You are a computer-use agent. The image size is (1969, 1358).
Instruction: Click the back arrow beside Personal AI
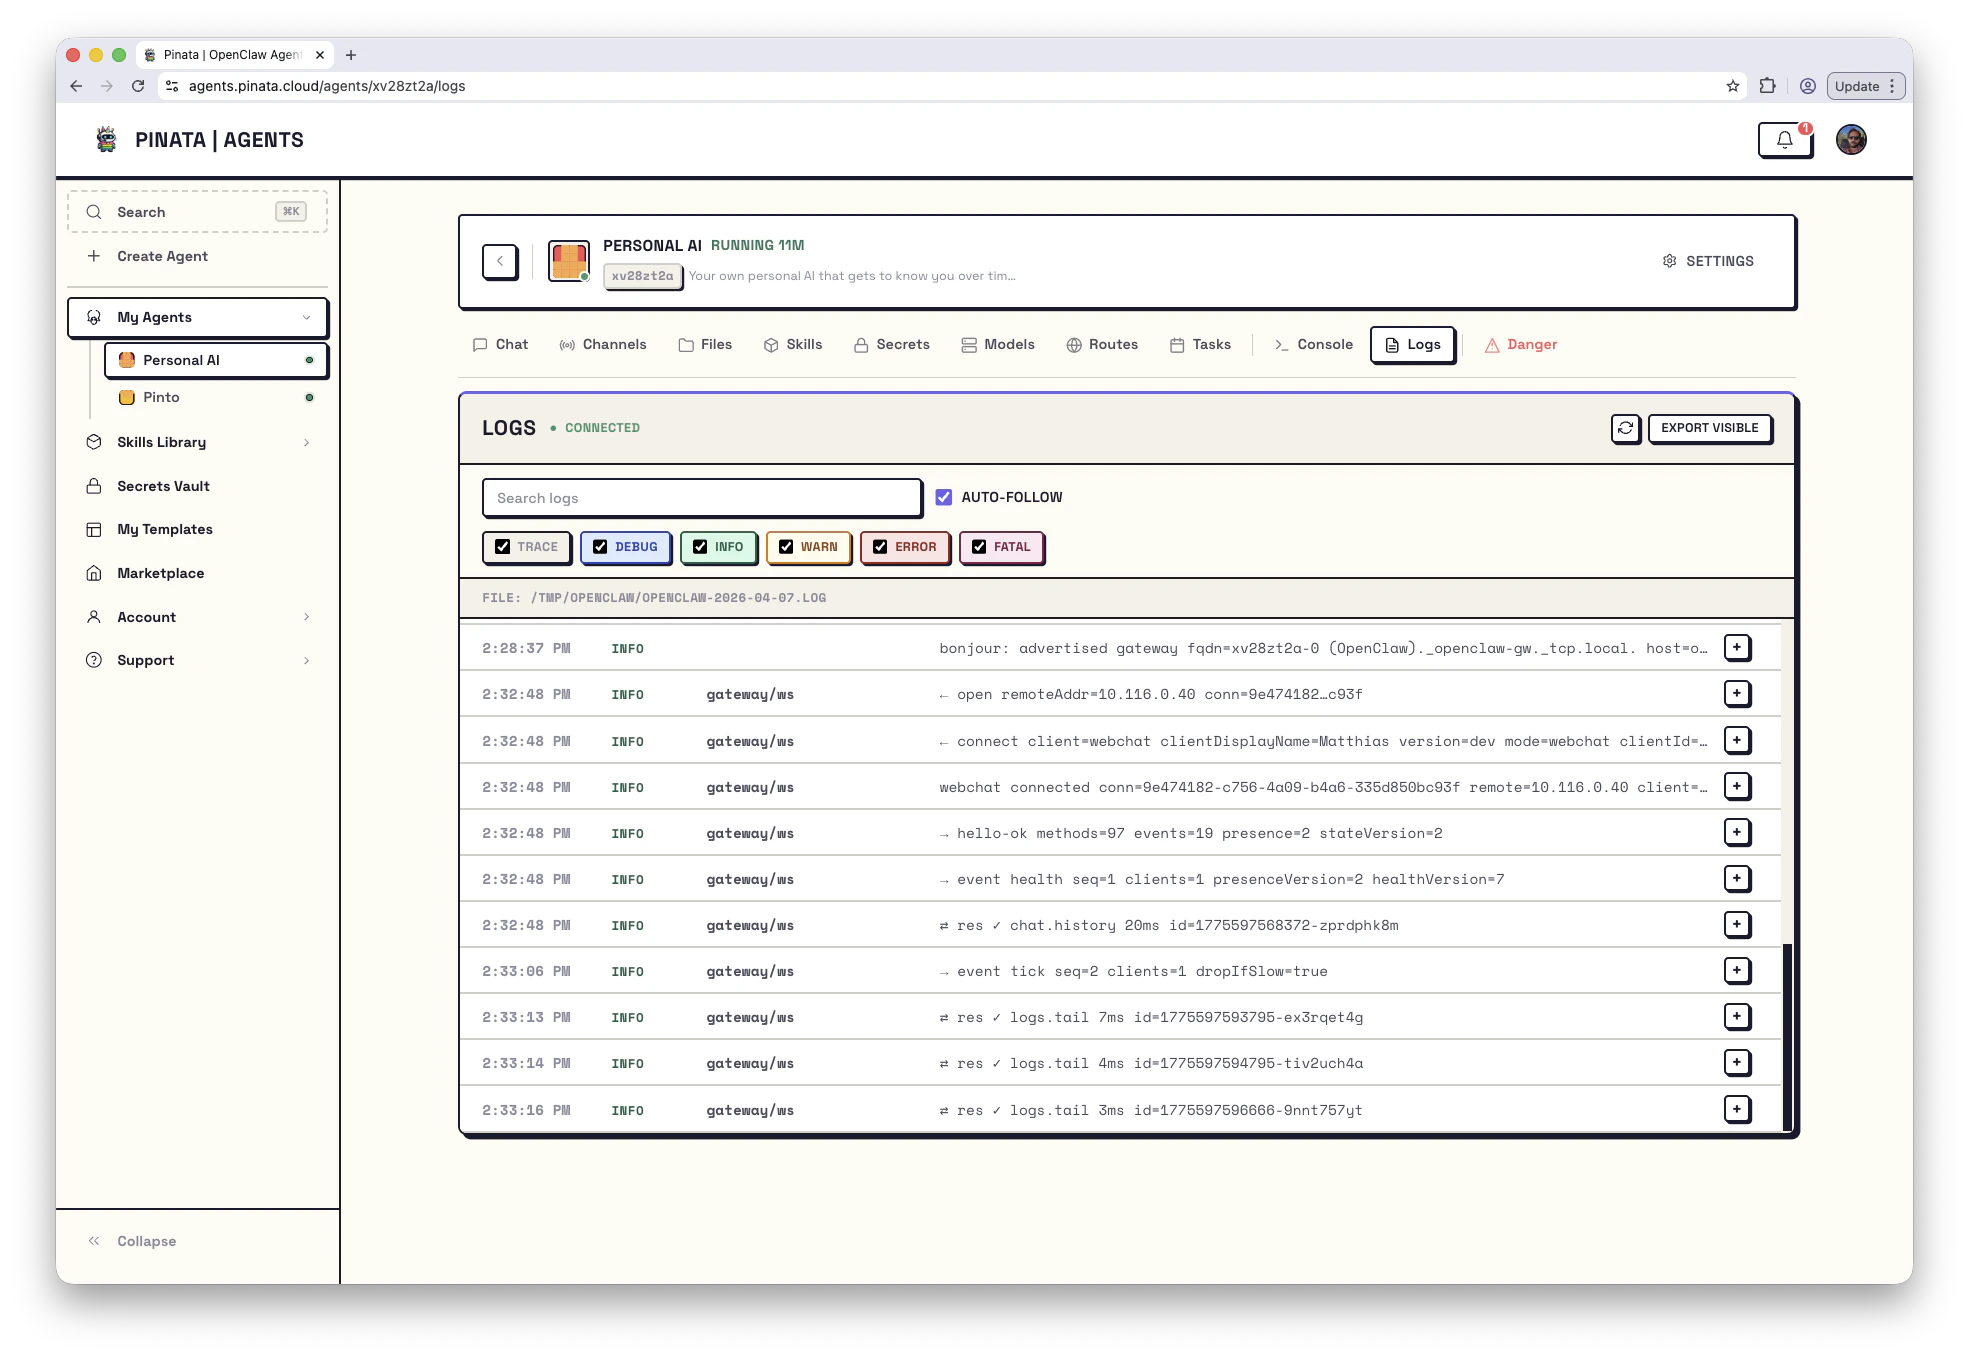pos(500,261)
